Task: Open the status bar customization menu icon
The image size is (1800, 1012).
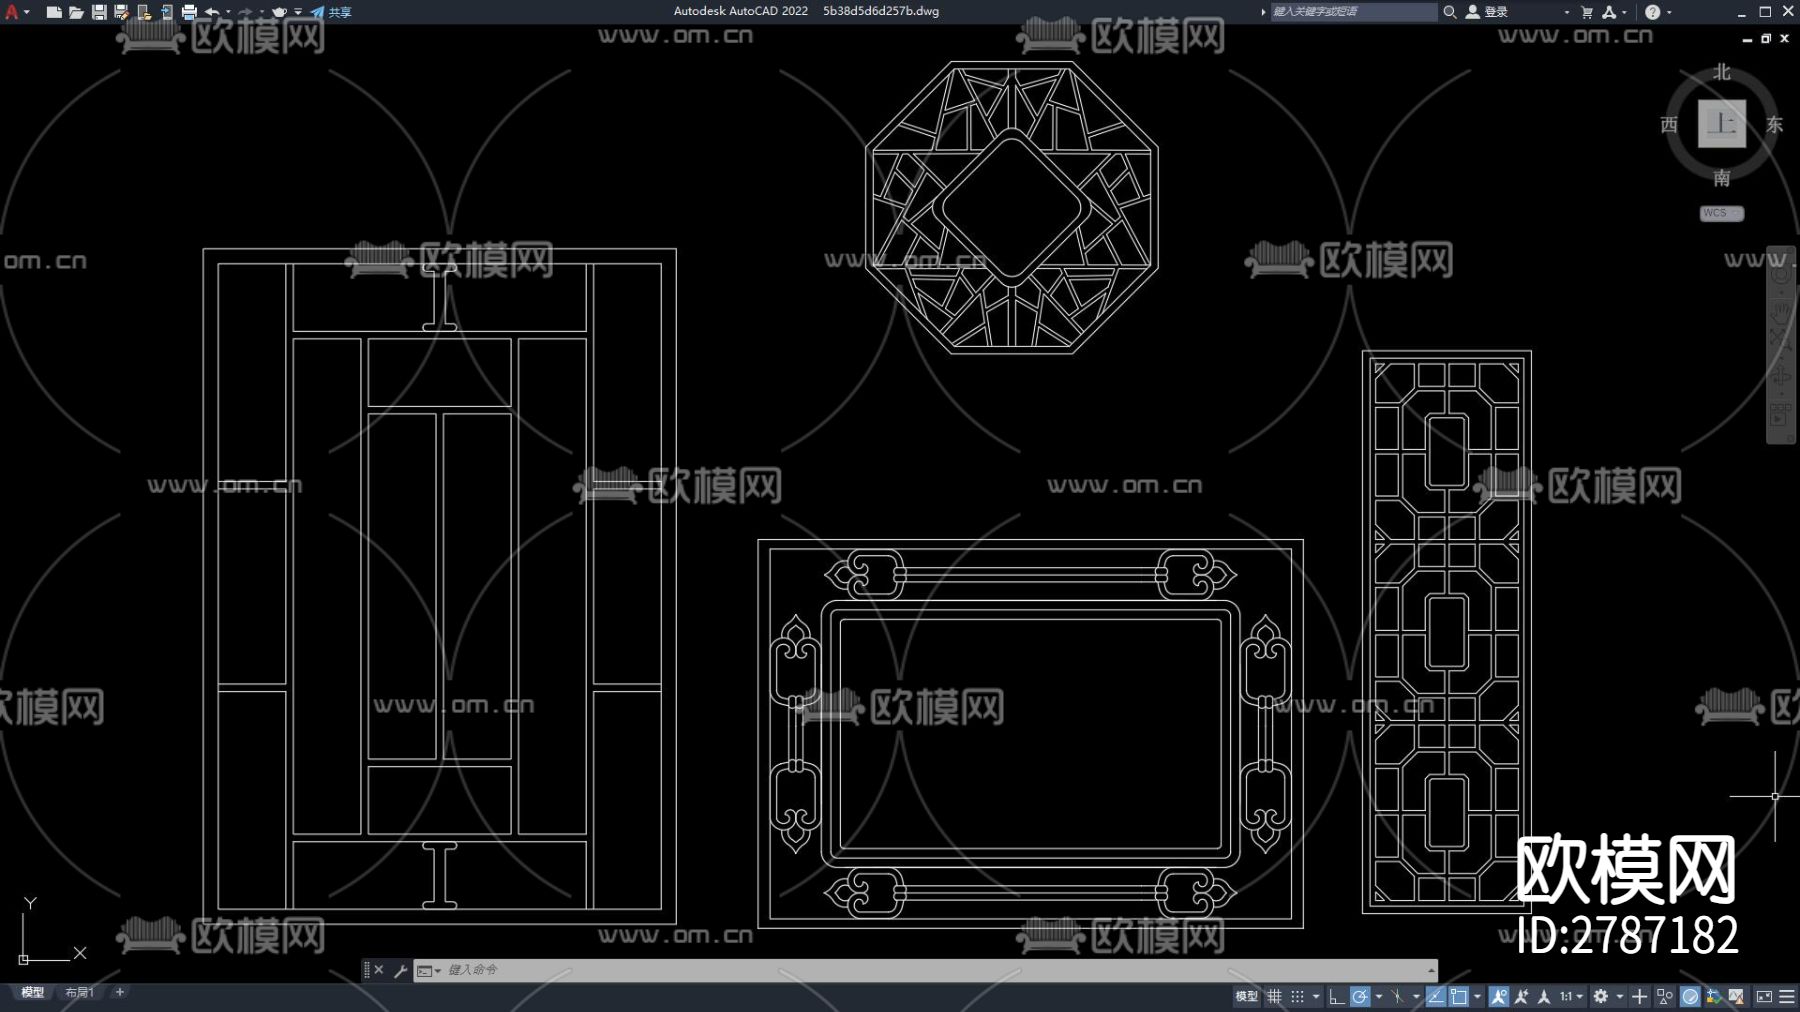Action: coord(1787,996)
